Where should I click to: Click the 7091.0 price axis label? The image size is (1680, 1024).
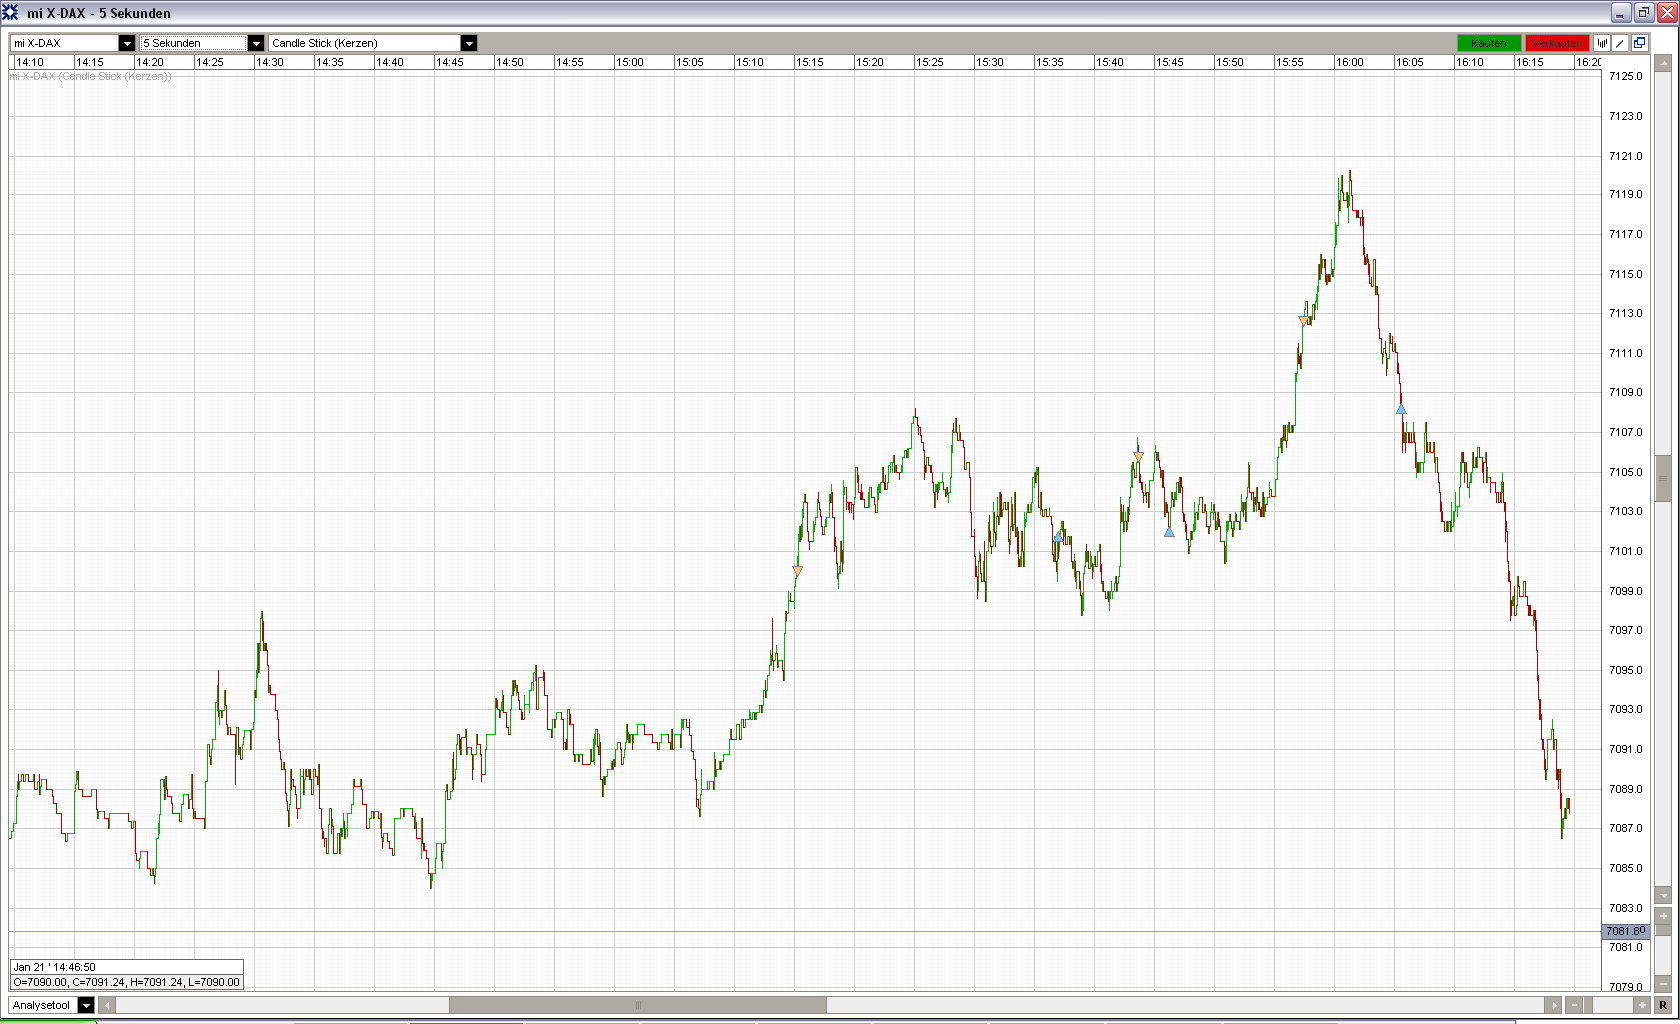(x=1626, y=749)
